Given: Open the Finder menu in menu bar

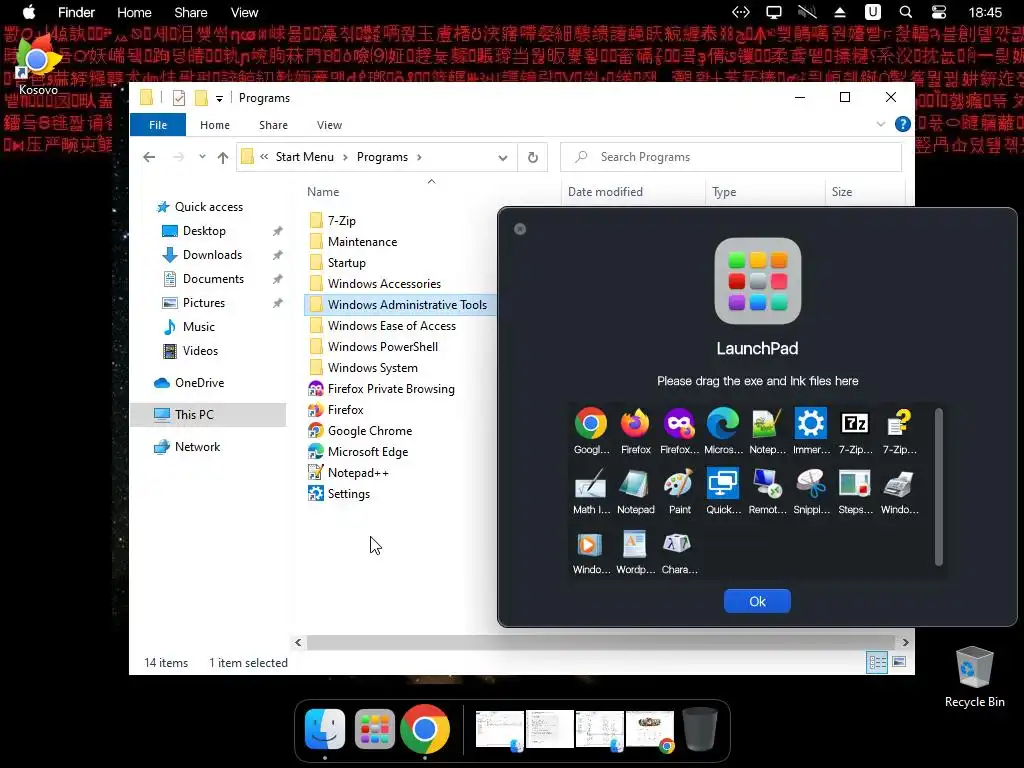Looking at the screenshot, I should pyautogui.click(x=76, y=12).
